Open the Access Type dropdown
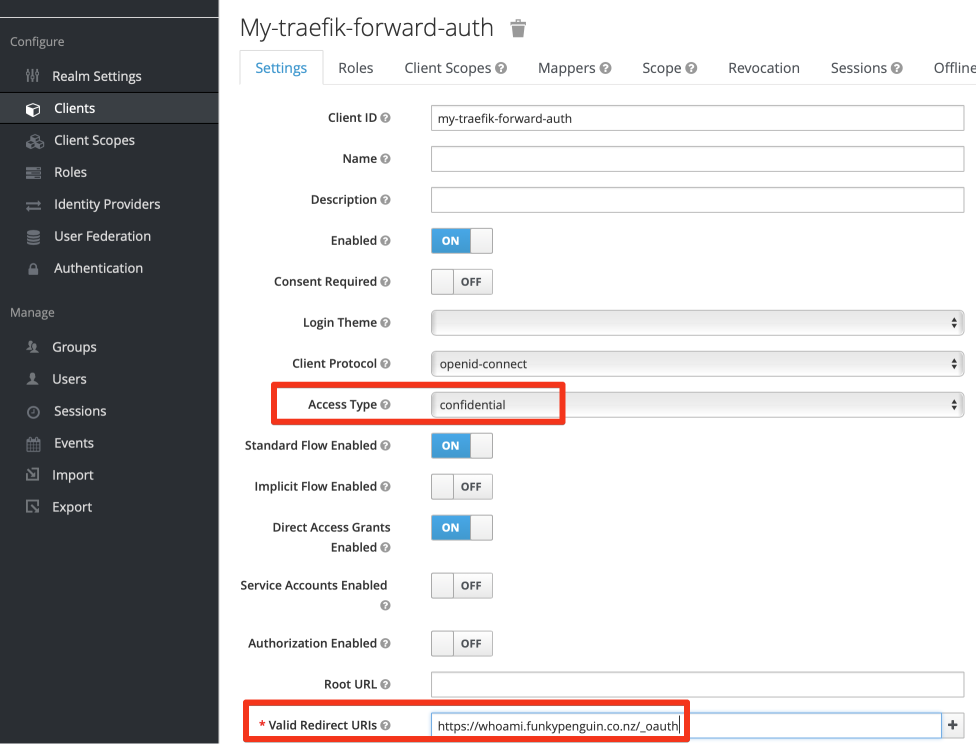Viewport: 976px width, 744px height. click(x=697, y=405)
